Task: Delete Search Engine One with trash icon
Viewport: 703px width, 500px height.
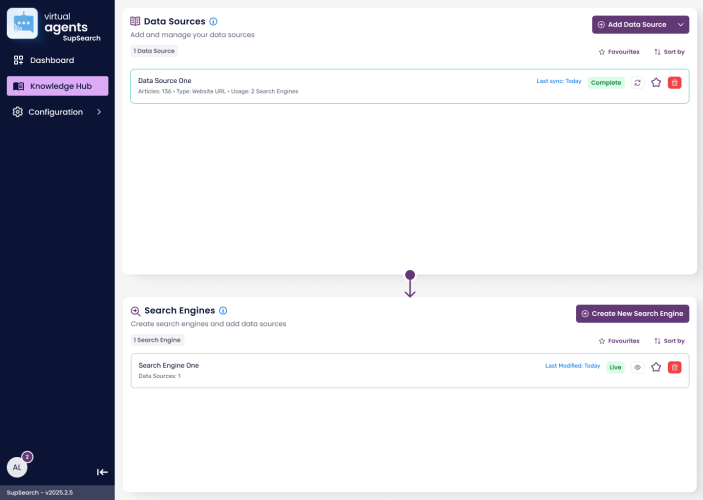Action: pyautogui.click(x=674, y=367)
